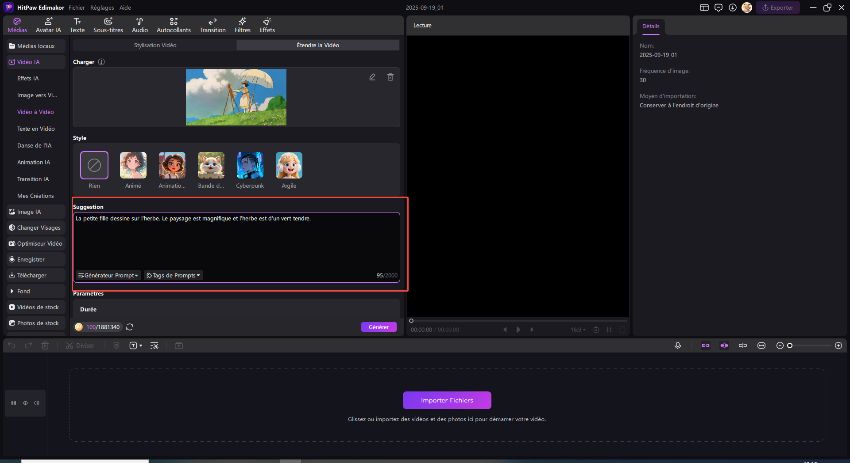Select the Texte tool
850x463 pixels.
coord(78,25)
